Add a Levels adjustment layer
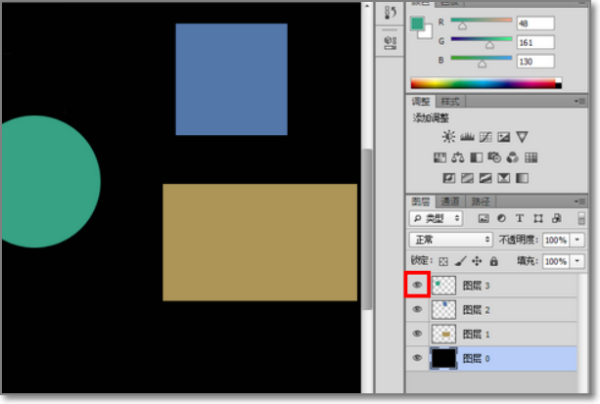This screenshot has height=404, width=600. coord(467,137)
